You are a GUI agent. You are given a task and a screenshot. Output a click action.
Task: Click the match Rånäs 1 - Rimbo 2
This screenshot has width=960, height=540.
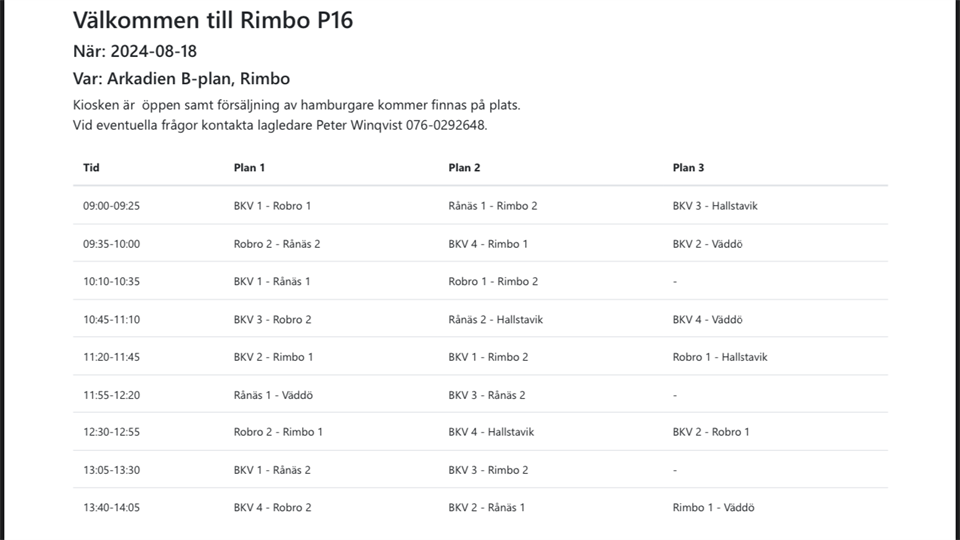click(492, 206)
